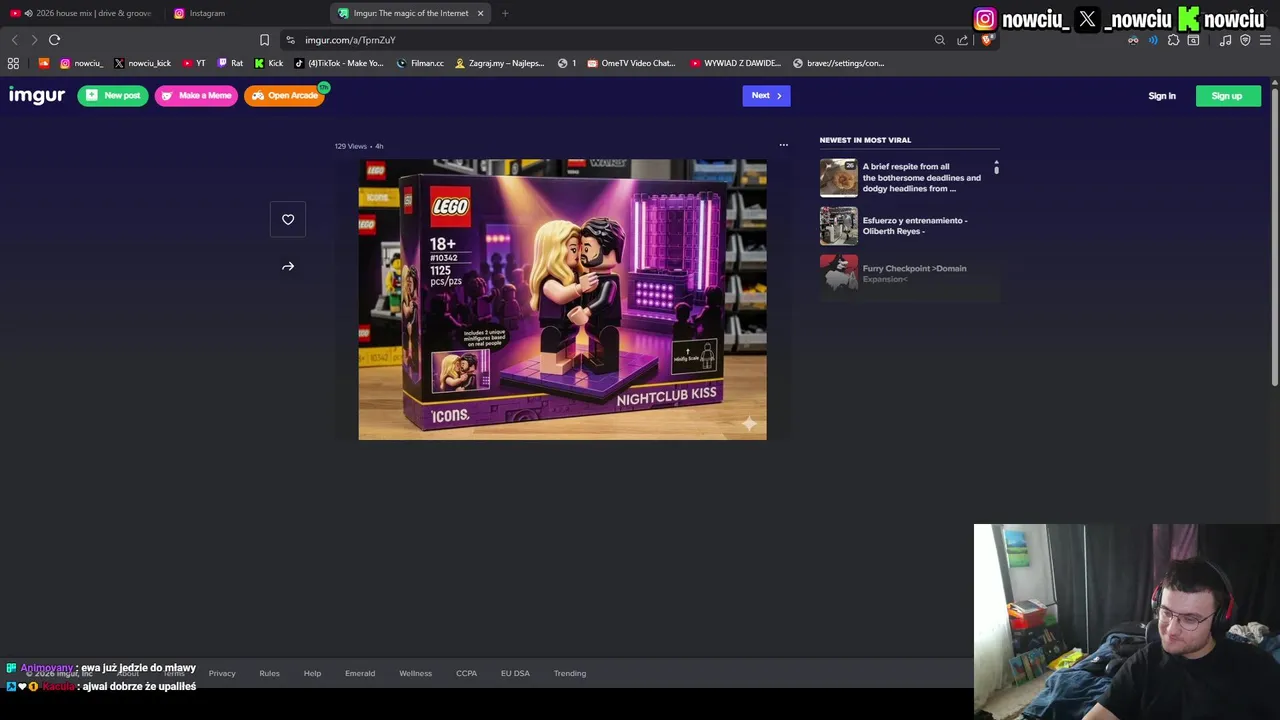
Task: Click the imgur logo
Action: click(37, 95)
